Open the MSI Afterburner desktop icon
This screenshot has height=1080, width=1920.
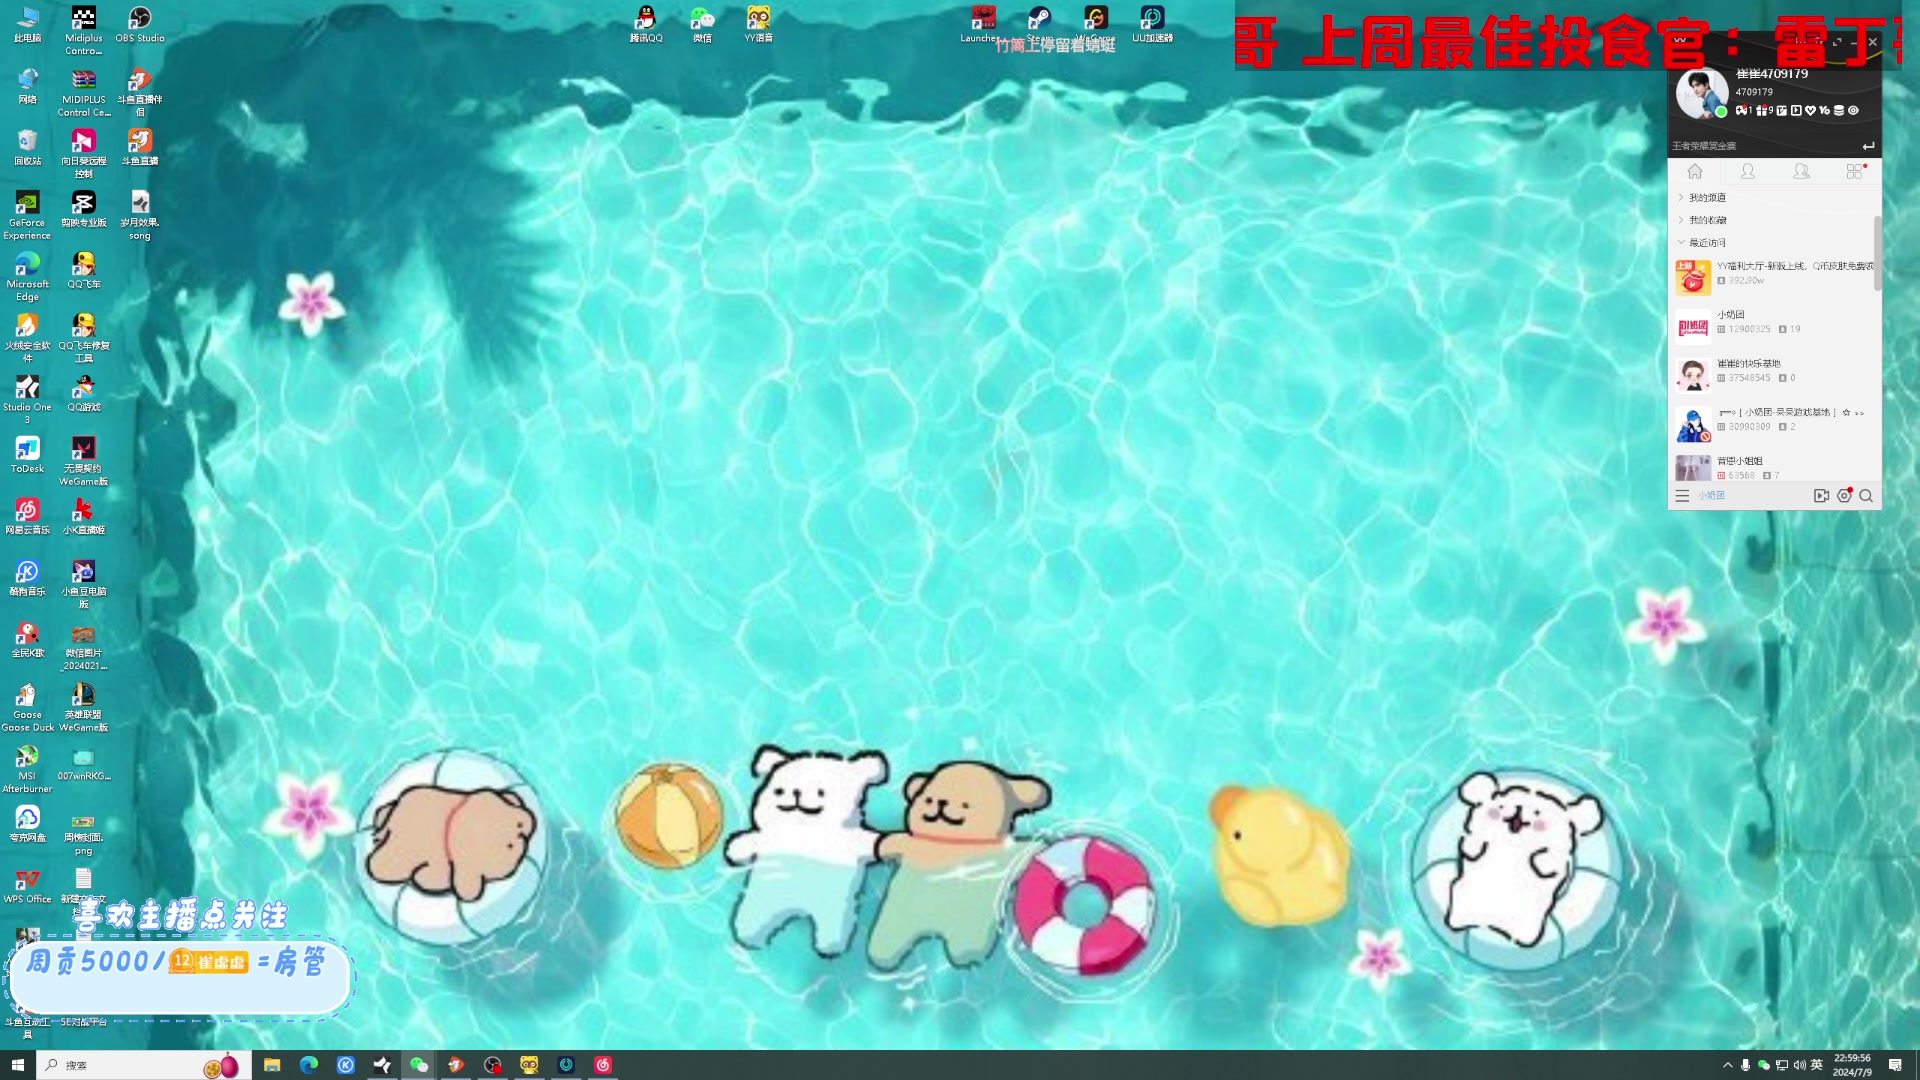(x=27, y=768)
